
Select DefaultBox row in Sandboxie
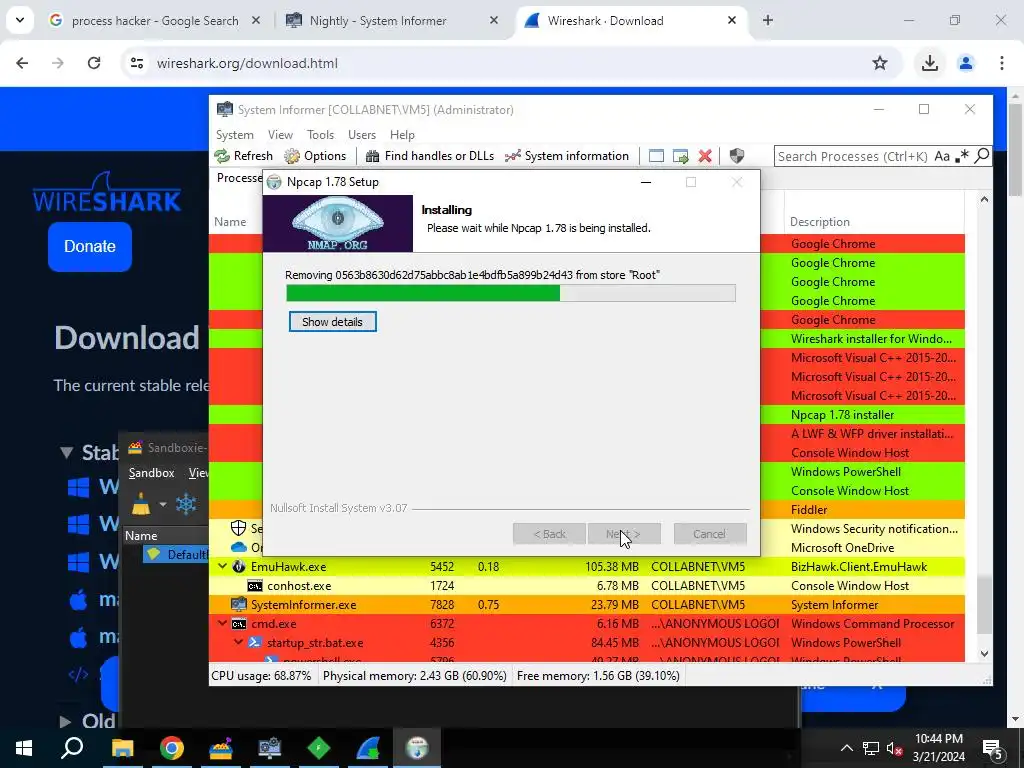178,554
